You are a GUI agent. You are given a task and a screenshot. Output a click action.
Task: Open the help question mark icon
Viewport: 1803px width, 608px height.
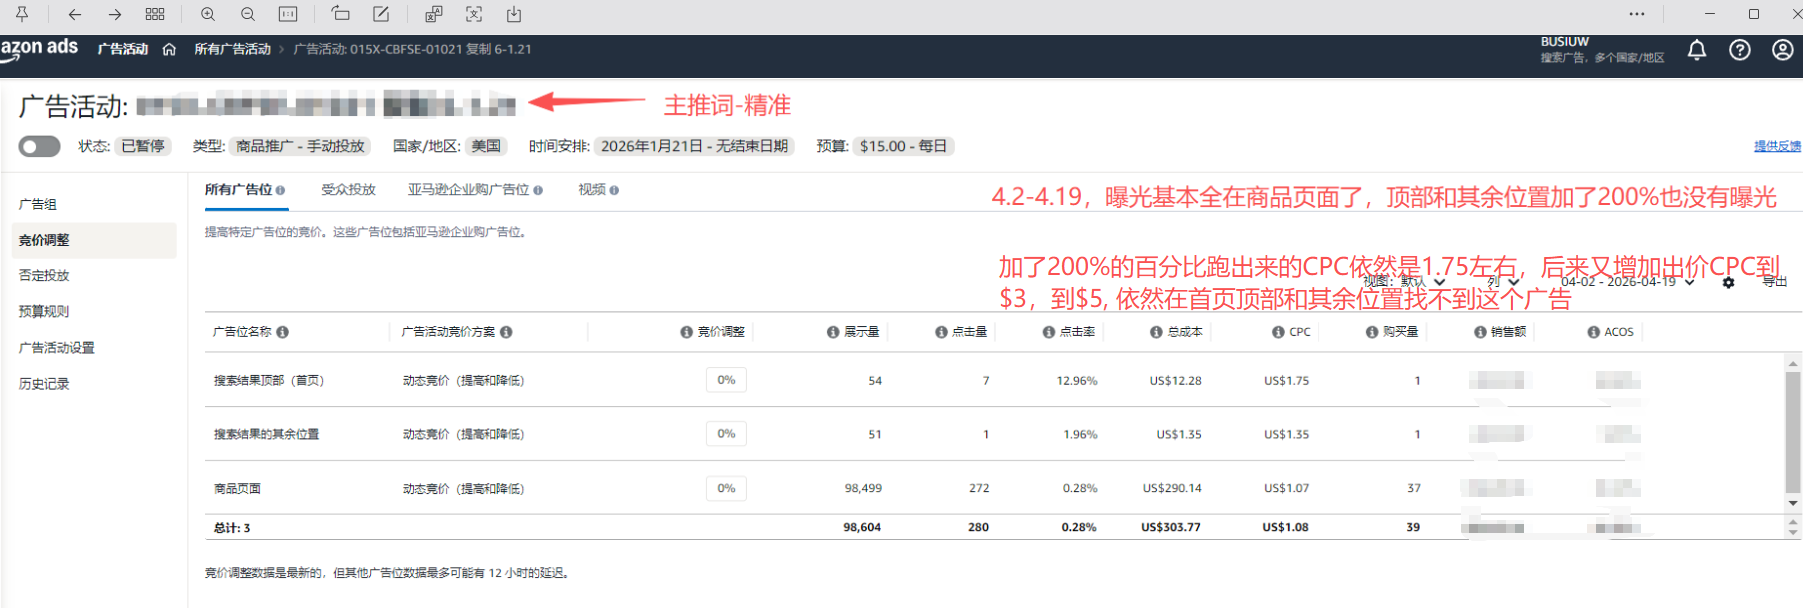pos(1739,50)
